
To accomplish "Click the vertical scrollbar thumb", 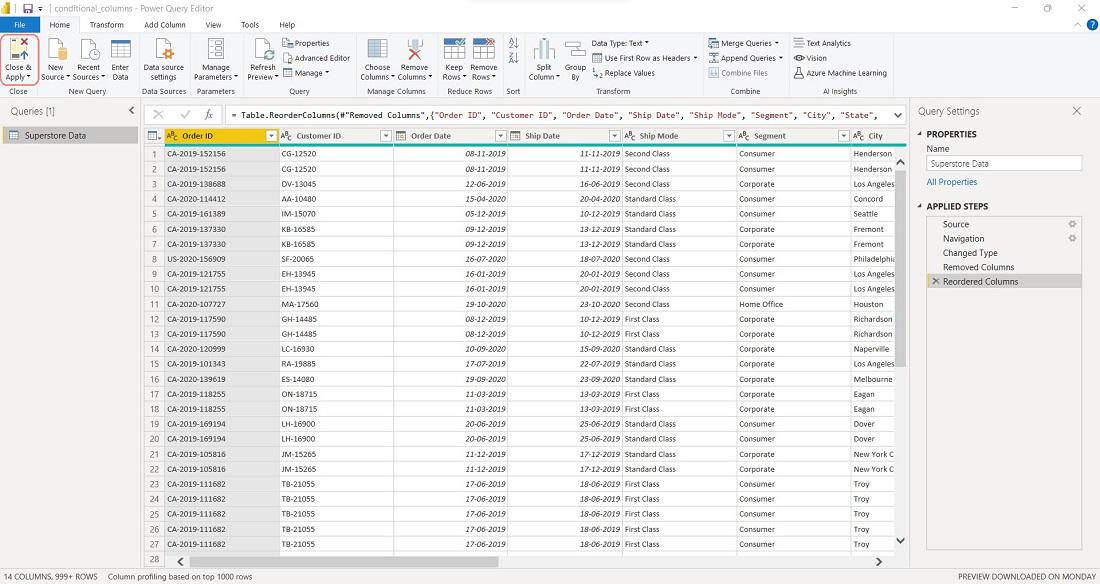I will click(901, 268).
